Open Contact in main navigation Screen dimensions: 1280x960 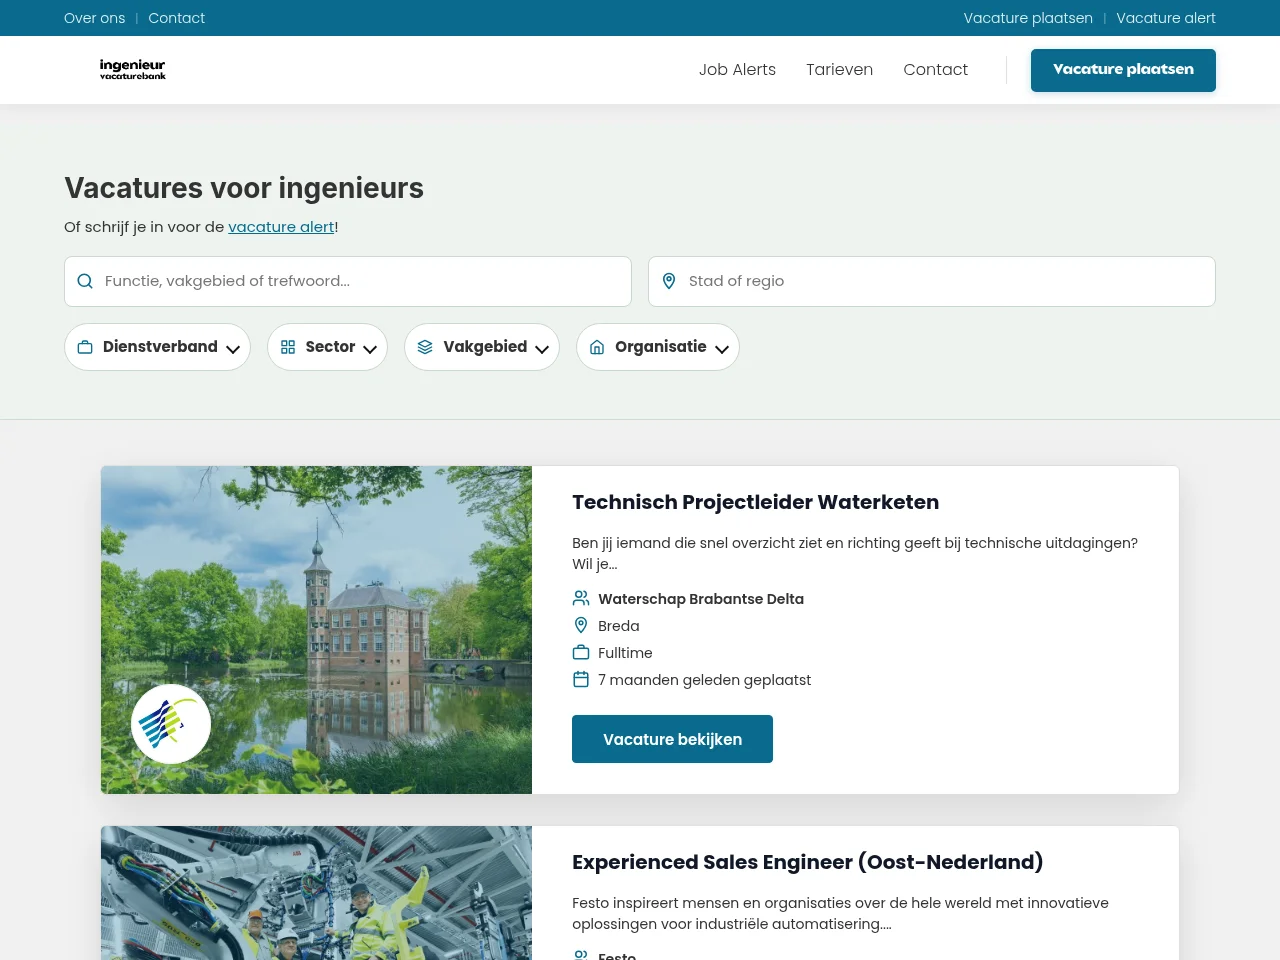935,69
